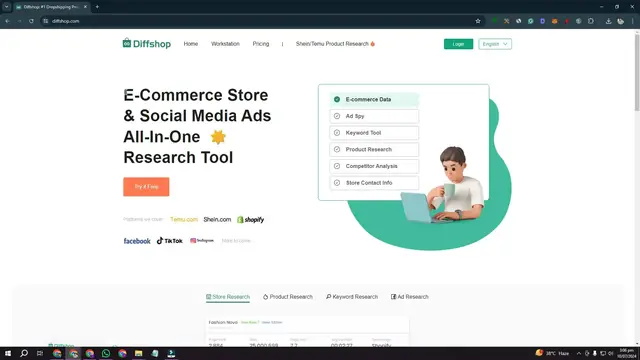Click the diffshop.com address bar
Image resolution: width=640 pixels, height=360 pixels.
tap(261, 21)
